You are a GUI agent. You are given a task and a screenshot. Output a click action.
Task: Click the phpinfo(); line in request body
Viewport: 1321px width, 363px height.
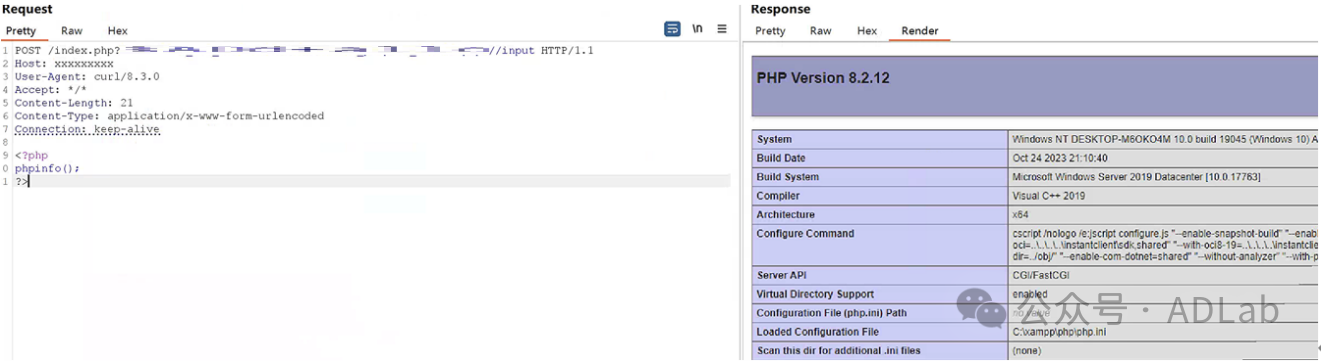[x=47, y=168]
